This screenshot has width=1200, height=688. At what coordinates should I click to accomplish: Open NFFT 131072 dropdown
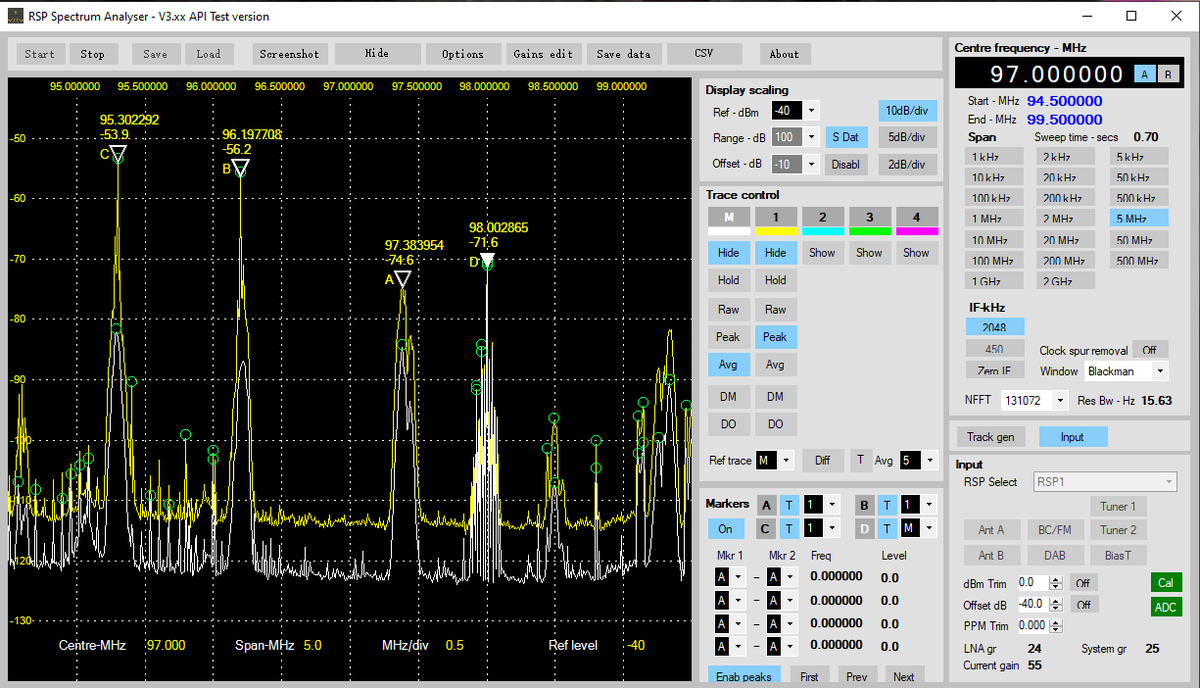coord(1059,400)
